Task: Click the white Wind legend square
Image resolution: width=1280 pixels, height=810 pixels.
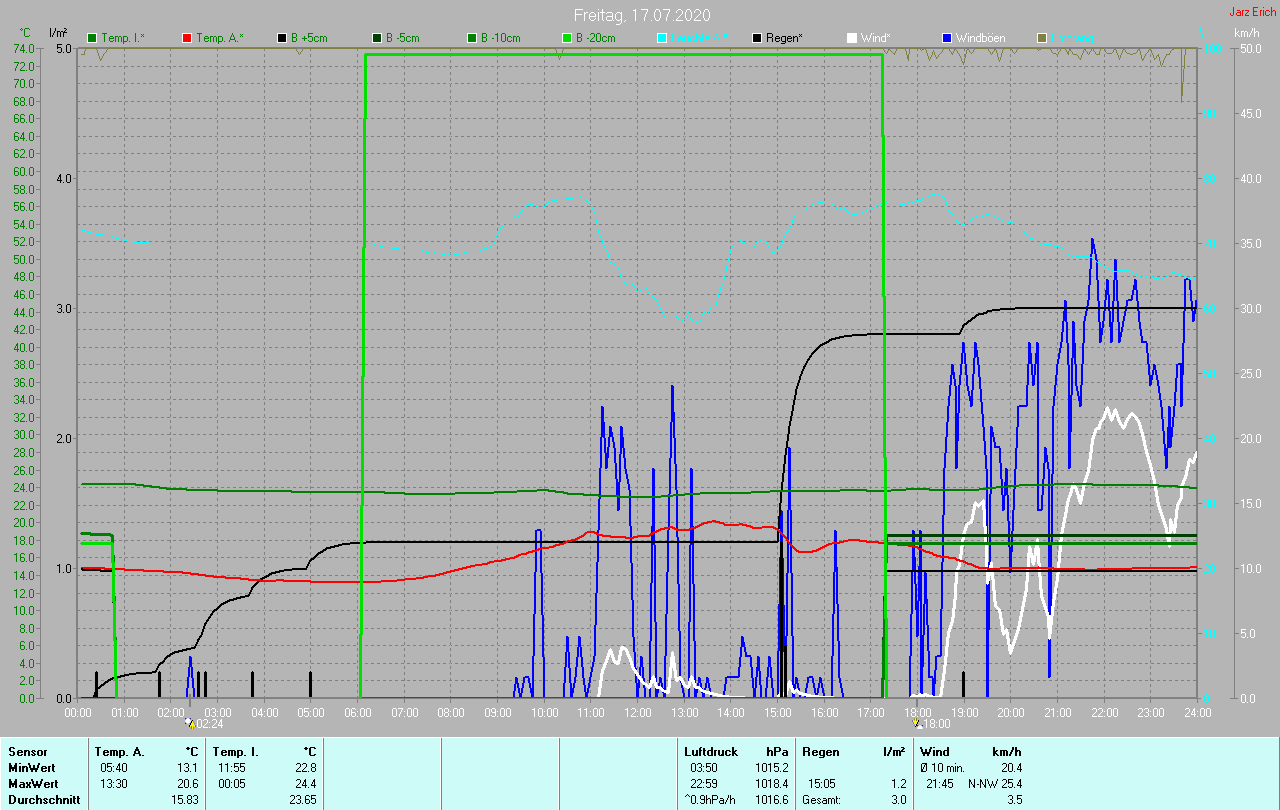Action: click(x=852, y=38)
